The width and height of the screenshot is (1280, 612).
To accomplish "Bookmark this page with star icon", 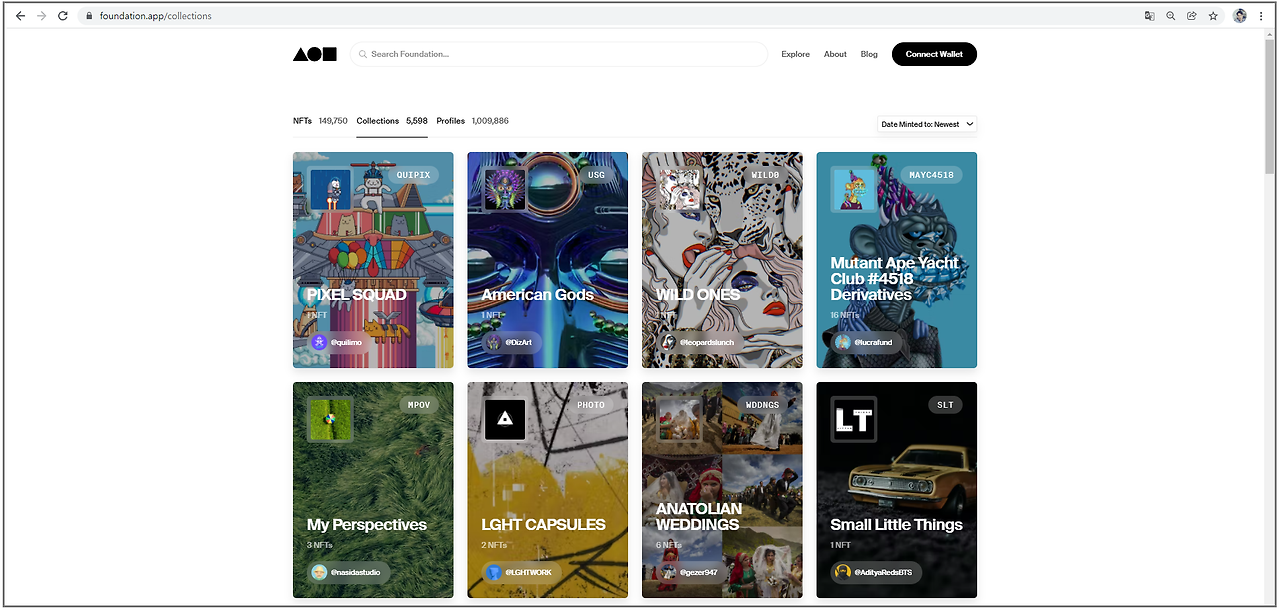I will tap(1213, 16).
